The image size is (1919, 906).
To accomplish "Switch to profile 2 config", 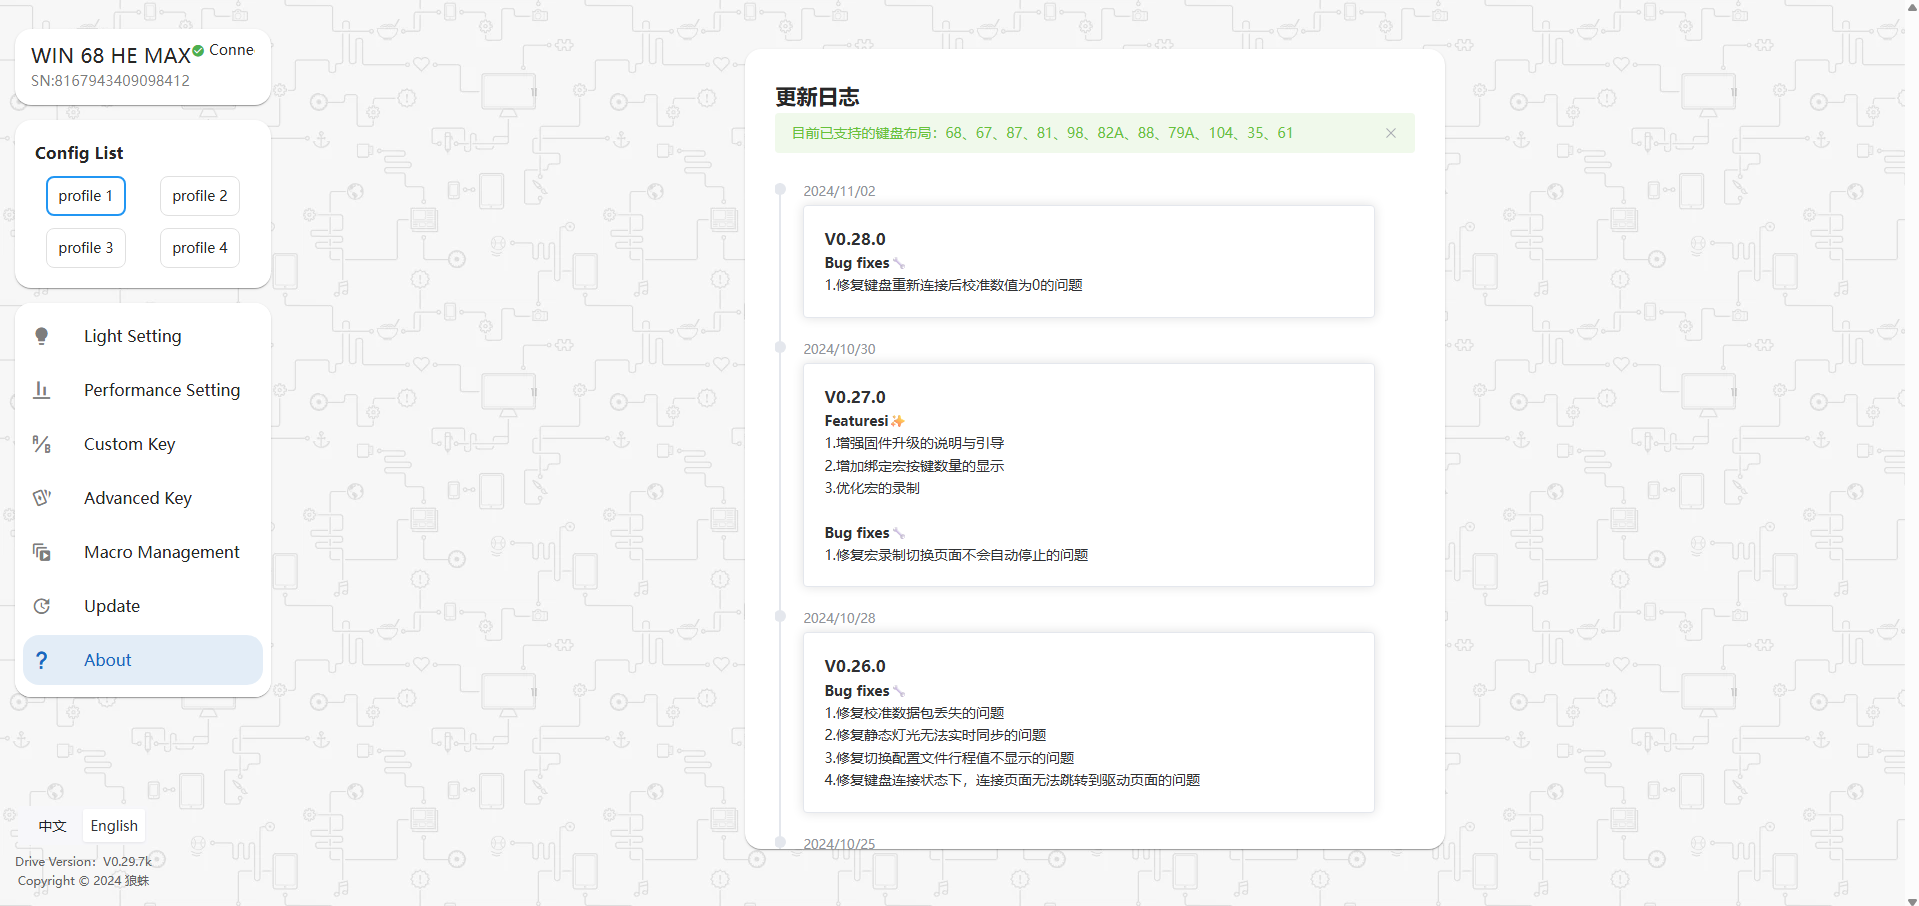I will coord(200,196).
